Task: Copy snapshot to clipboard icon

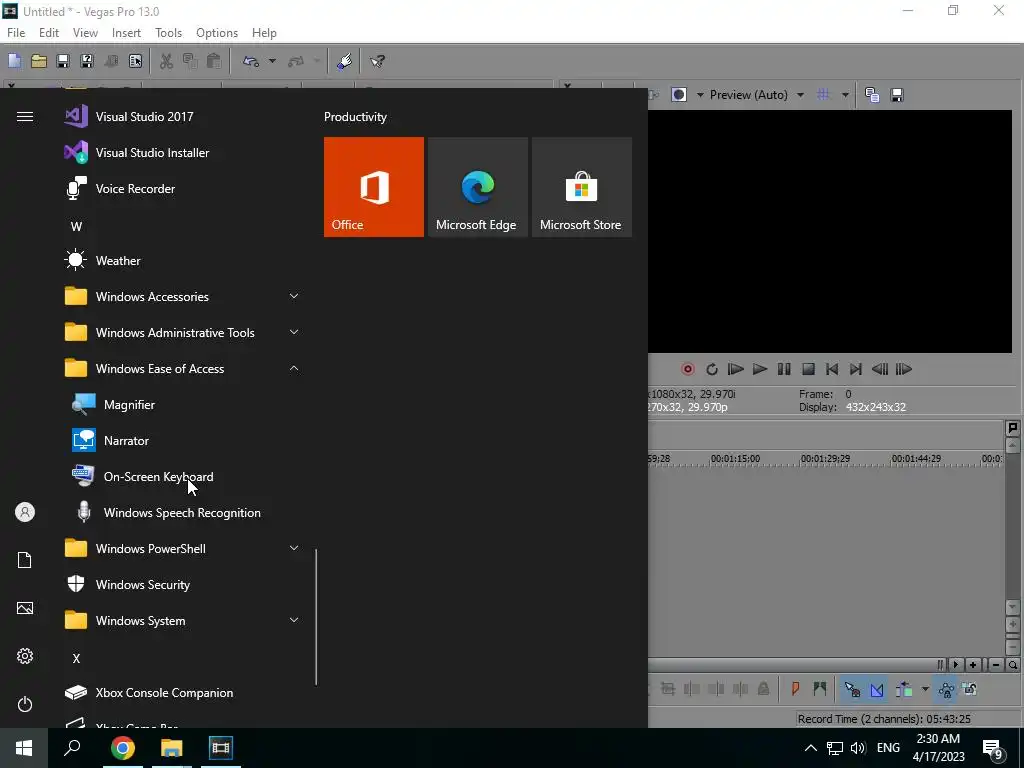Action: pyautogui.click(x=872, y=95)
